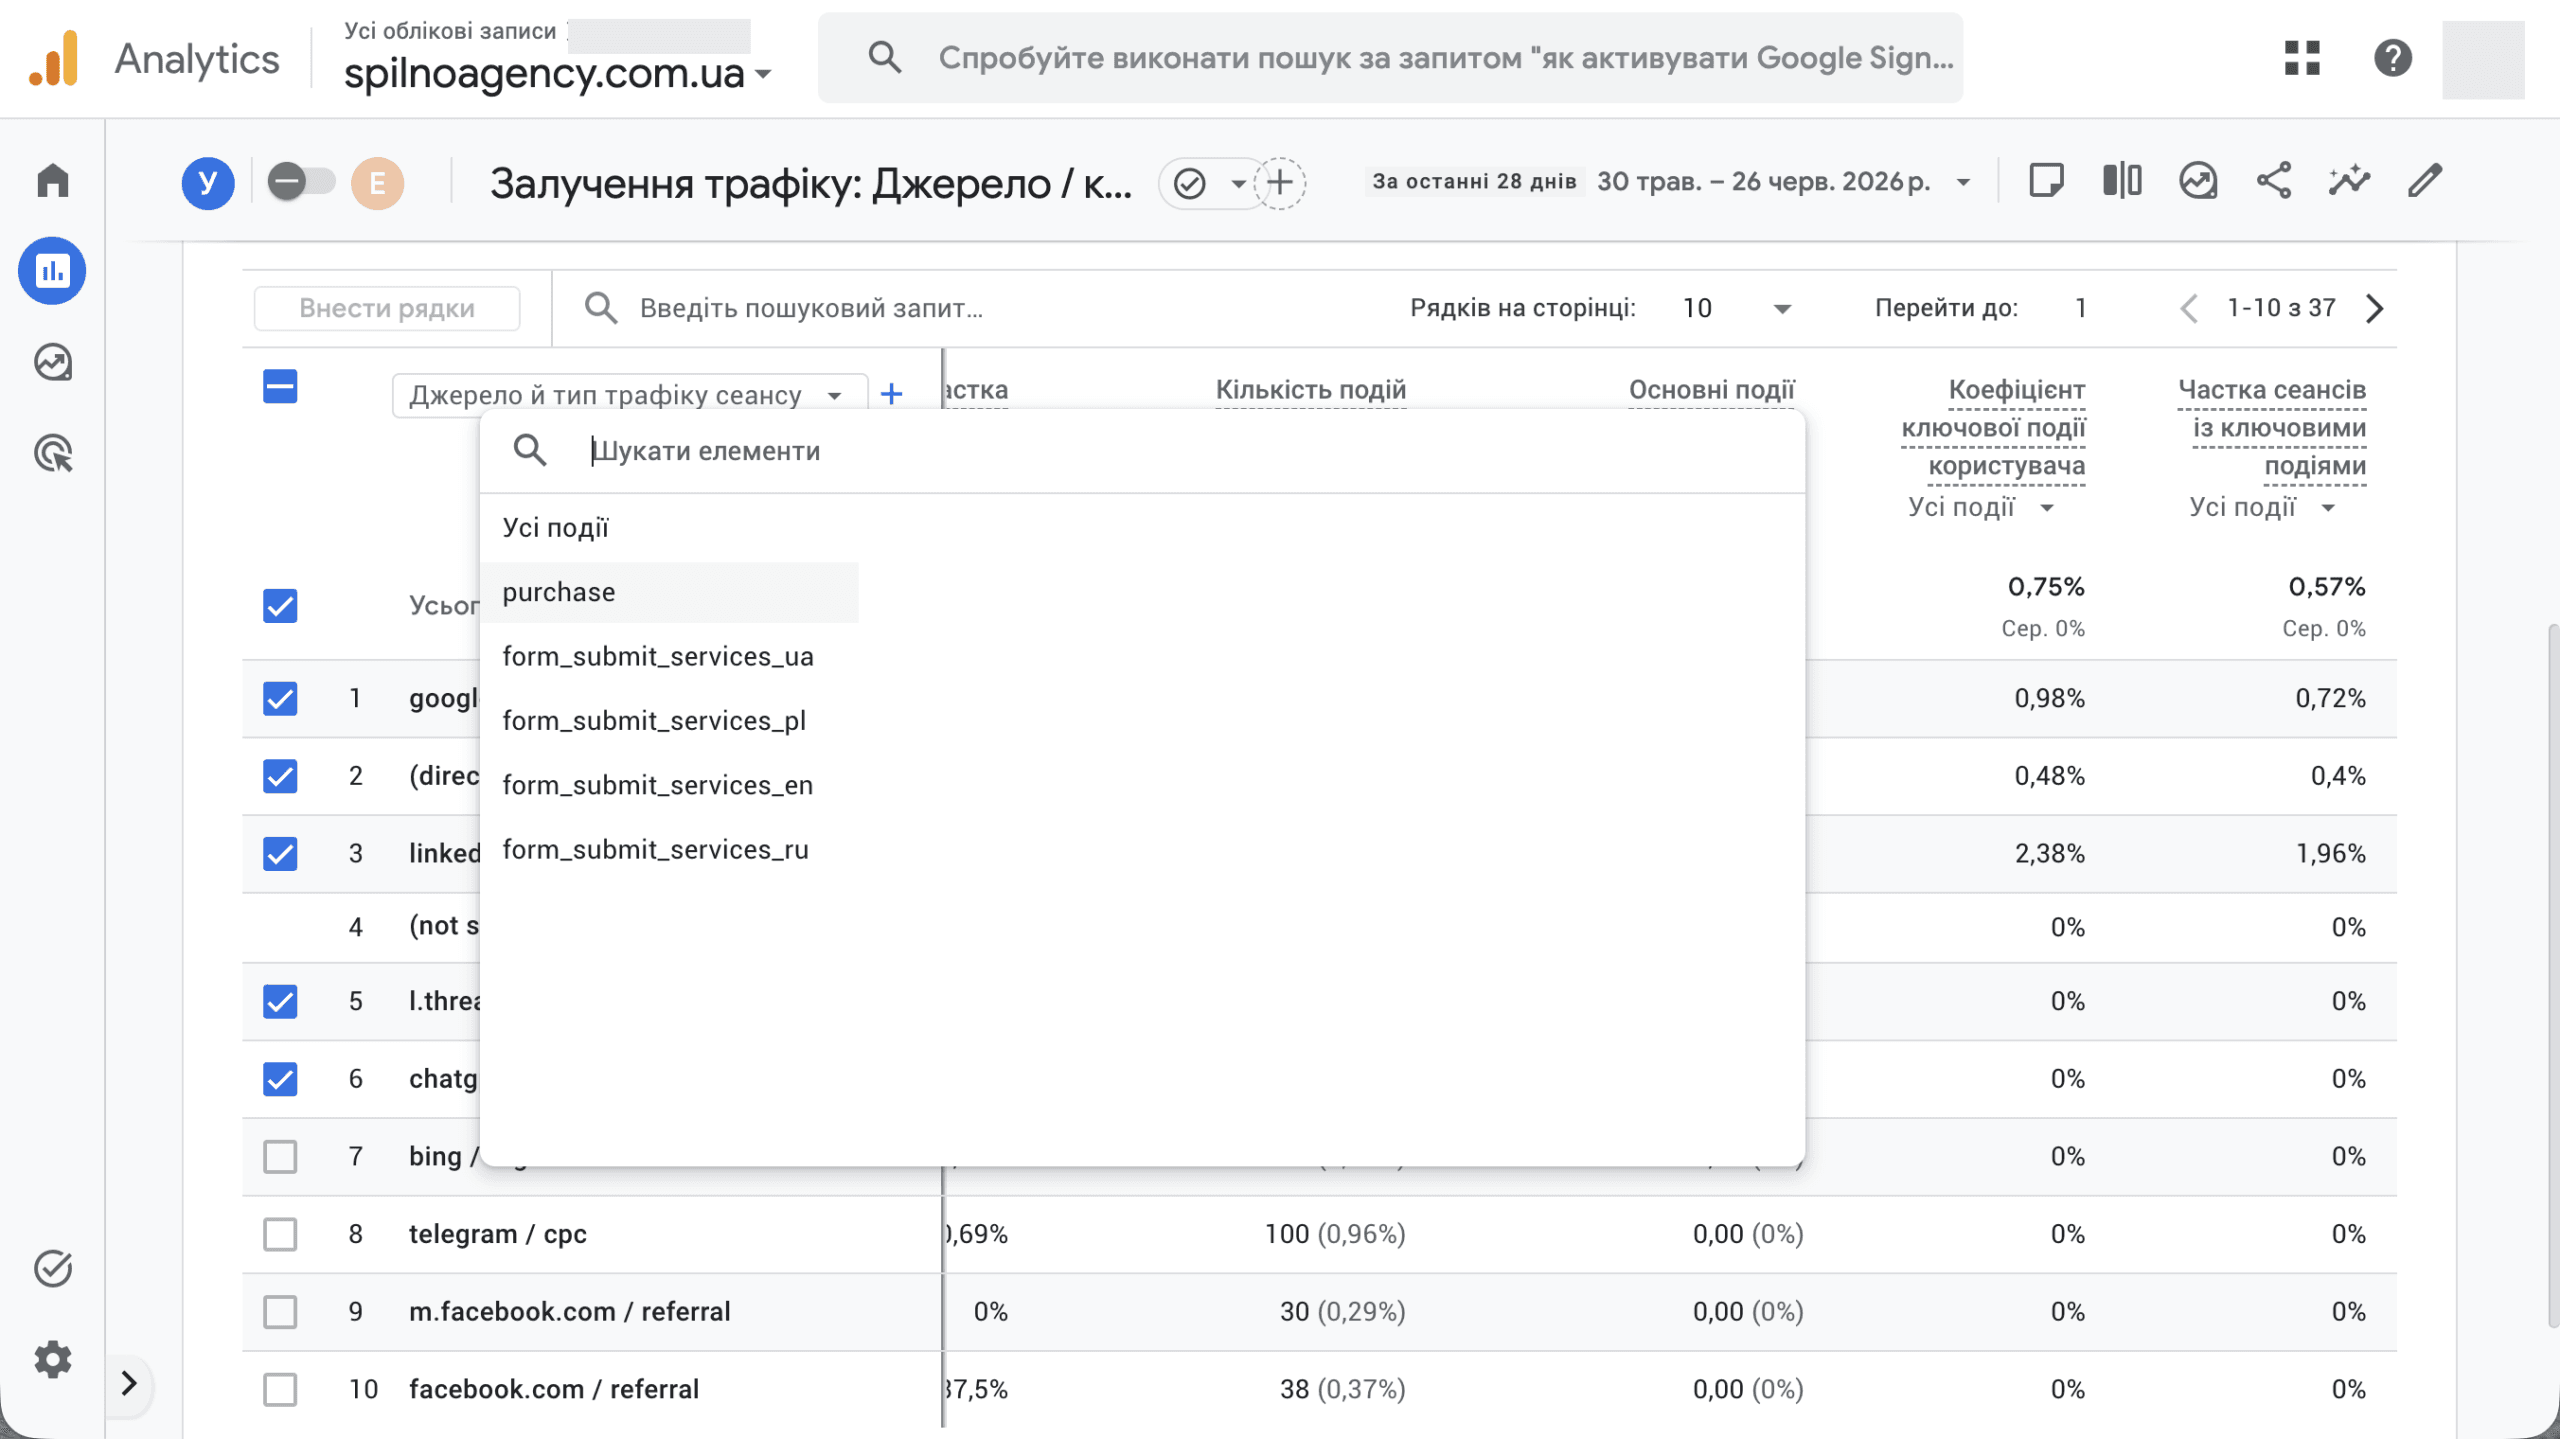2560x1439 pixels.
Task: Open 'Усі події' dropdown under session rate
Action: click(2261, 507)
